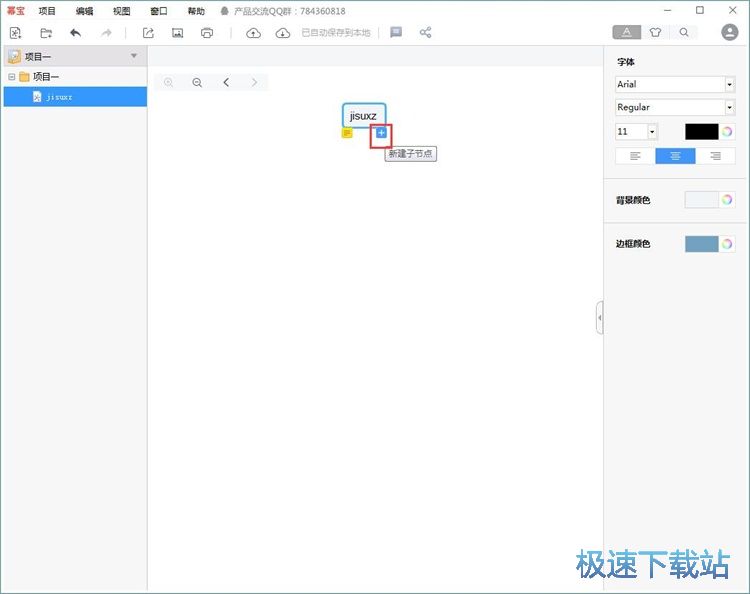Zoom in on the canvas

[x=168, y=82]
